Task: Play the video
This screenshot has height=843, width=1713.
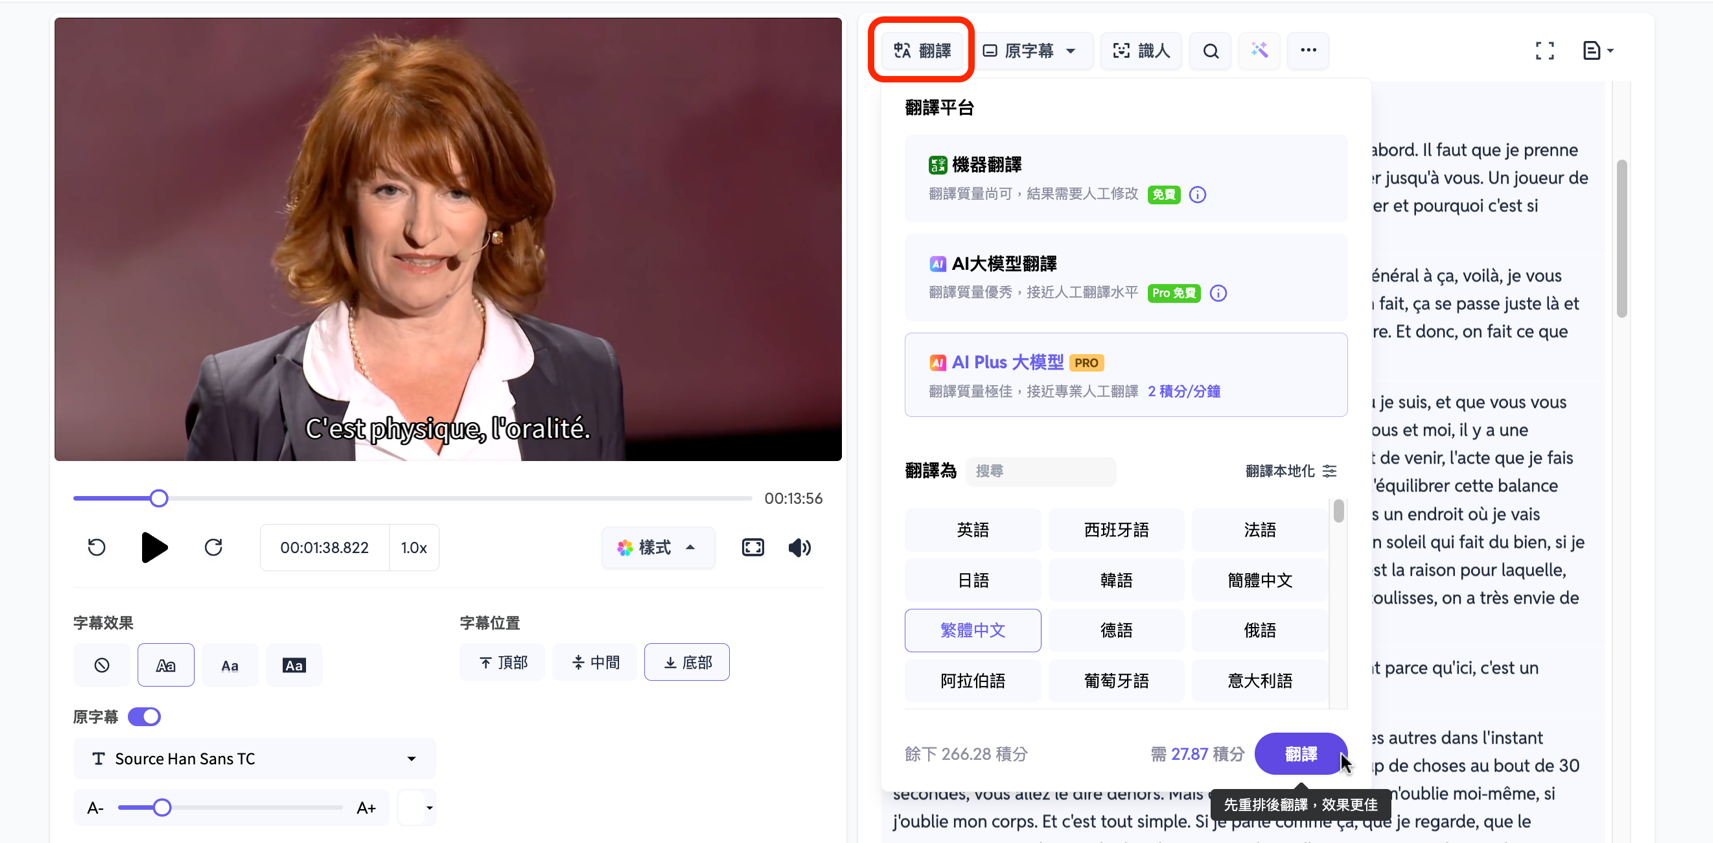Action: pyautogui.click(x=154, y=547)
